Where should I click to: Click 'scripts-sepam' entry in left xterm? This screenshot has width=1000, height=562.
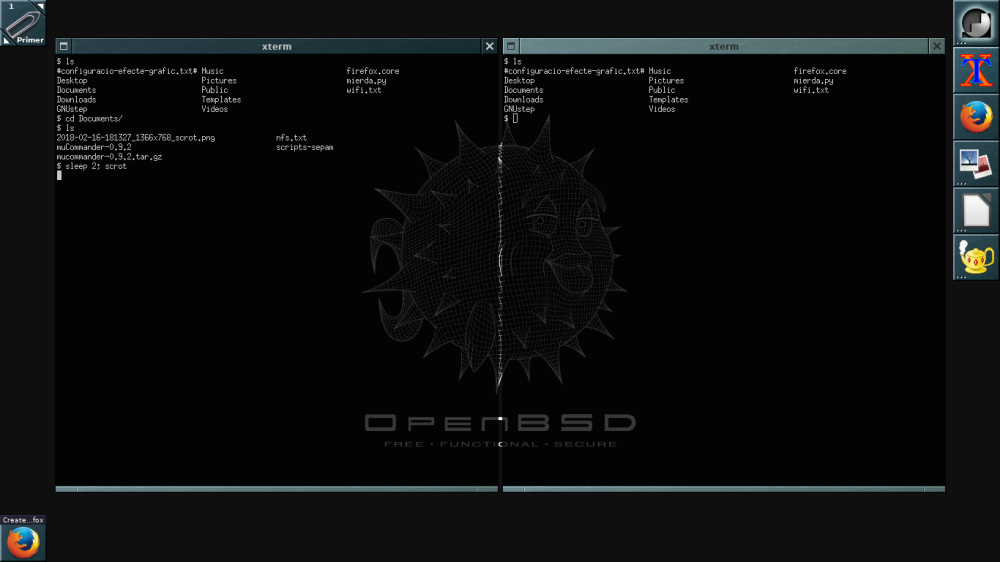(305, 147)
